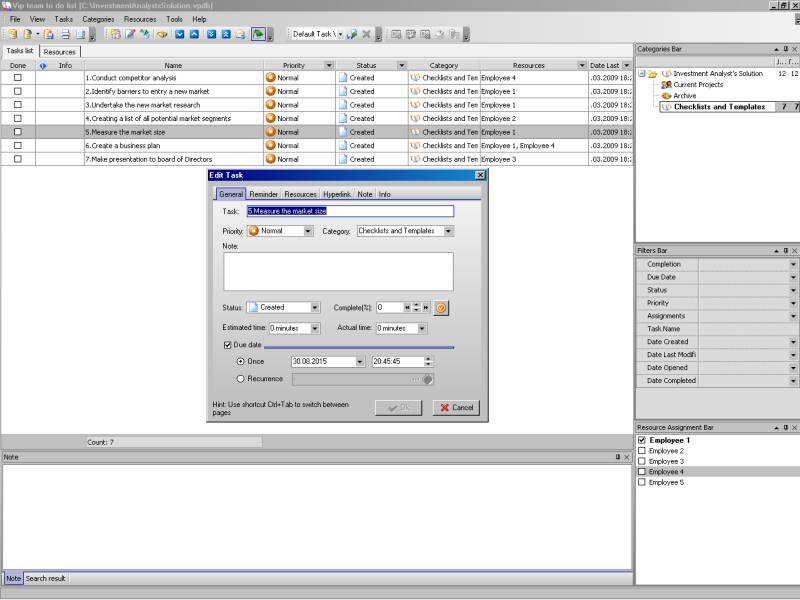This screenshot has width=800, height=600.
Task: Check the Employee 3 resource checkbox
Action: click(x=642, y=461)
